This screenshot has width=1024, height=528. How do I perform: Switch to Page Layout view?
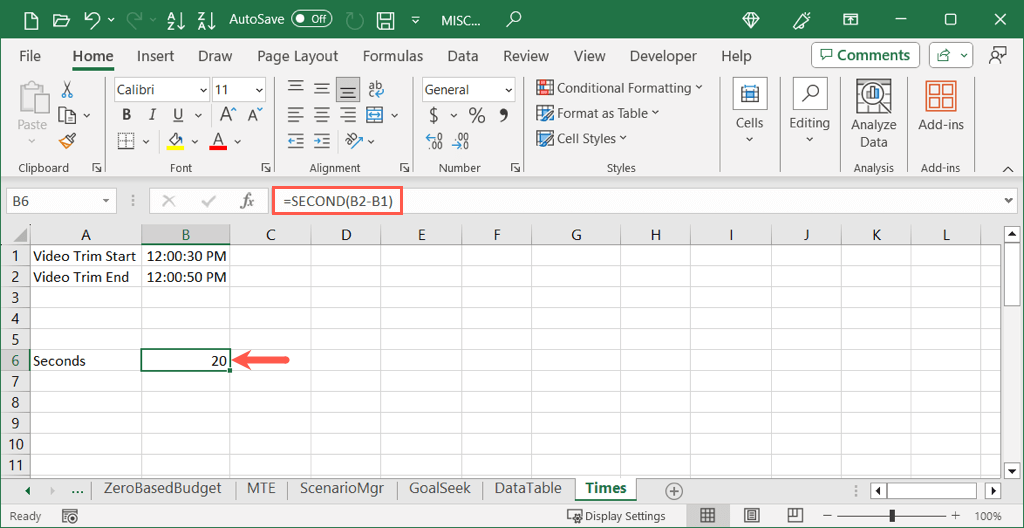pyautogui.click(x=751, y=516)
